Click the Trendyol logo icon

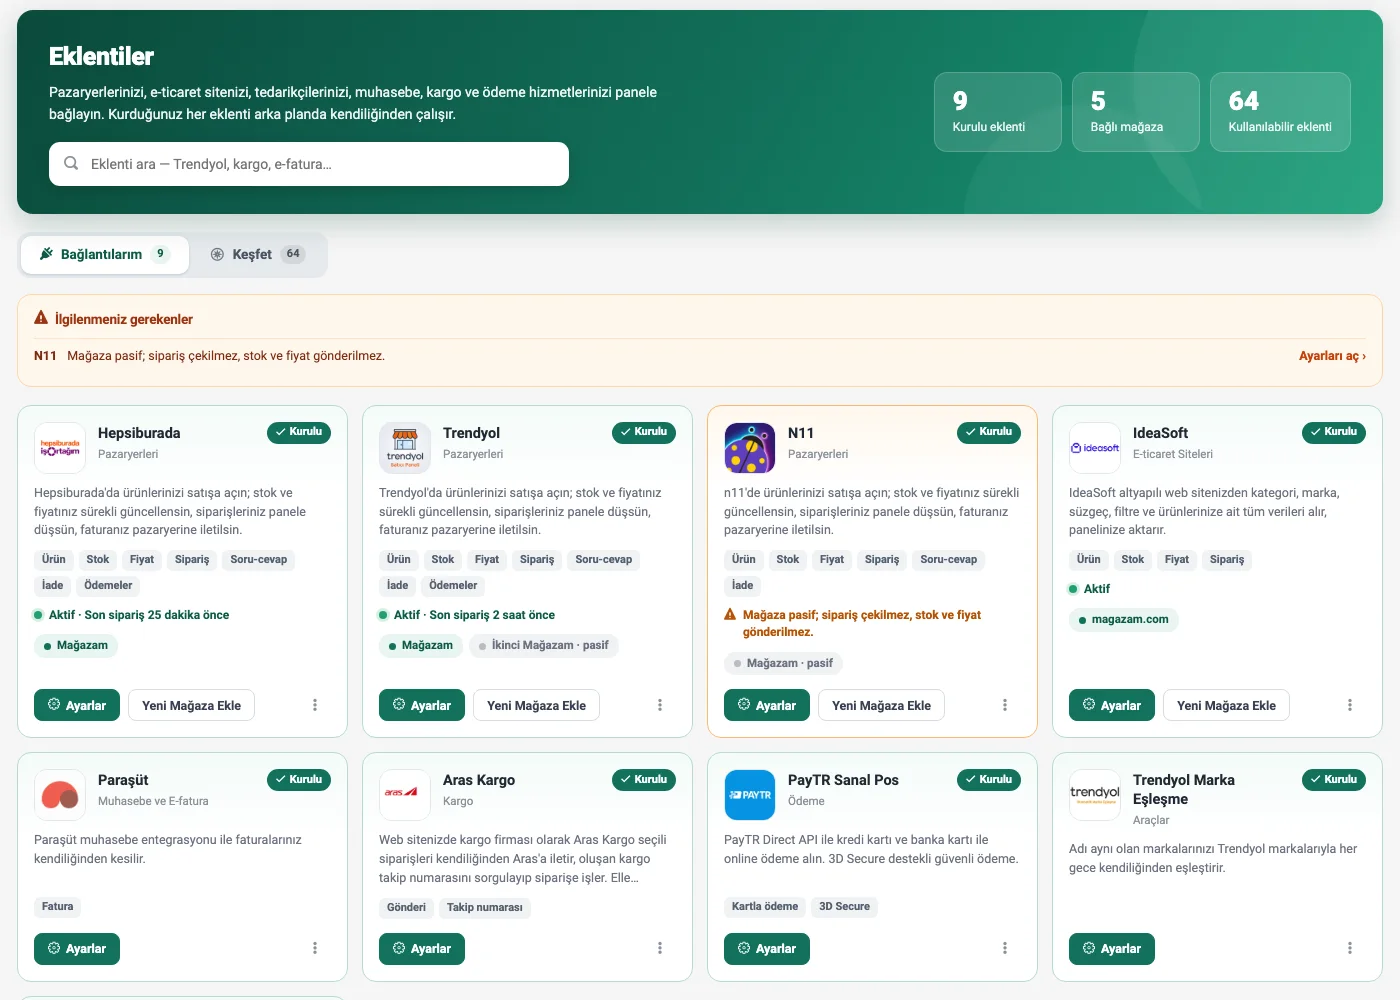click(405, 448)
